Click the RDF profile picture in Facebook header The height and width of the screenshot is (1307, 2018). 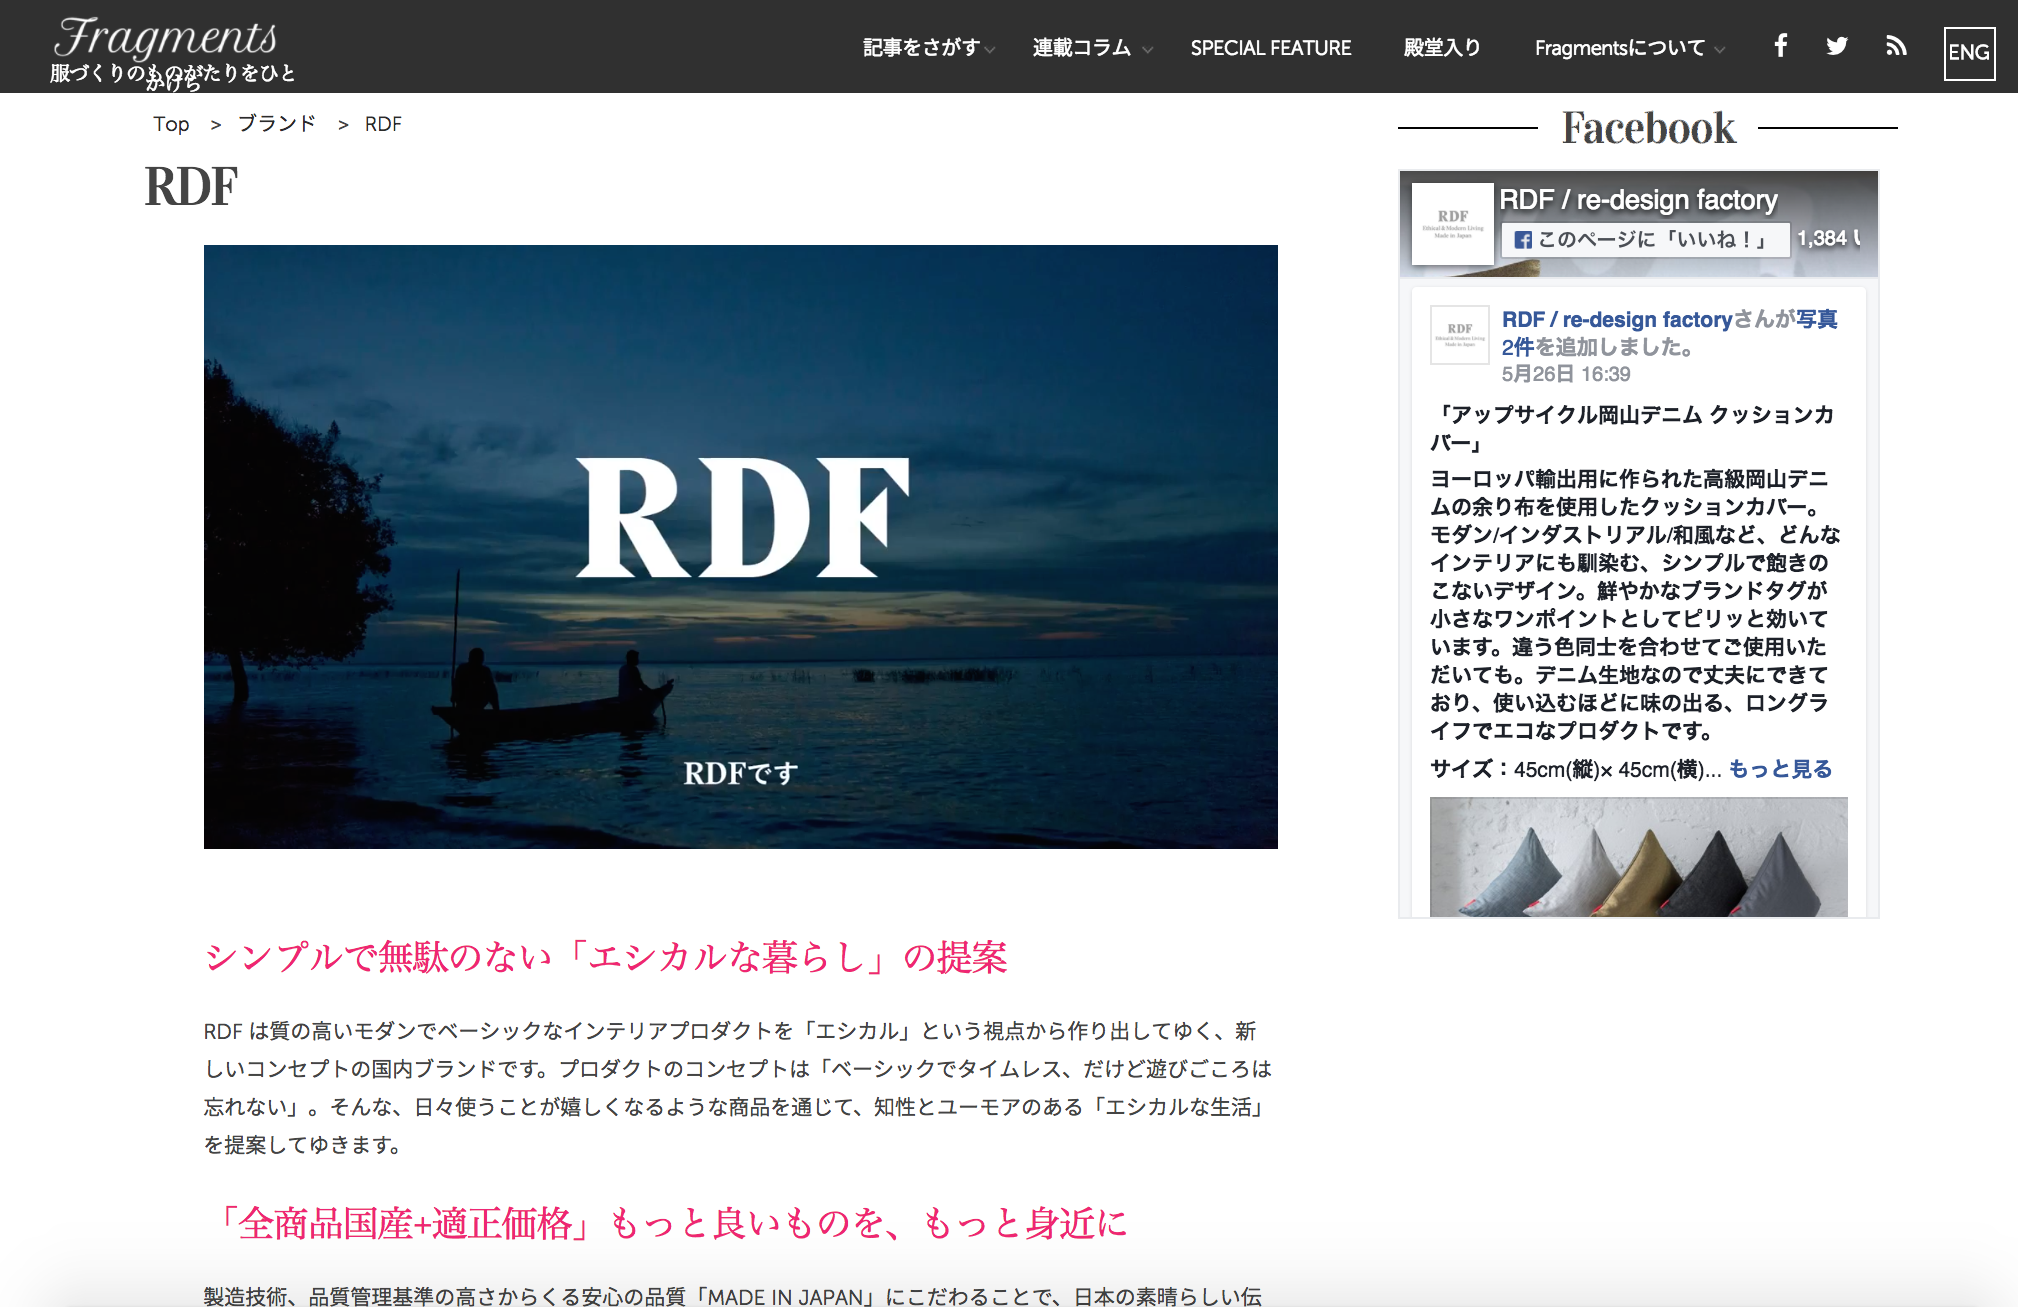pyautogui.click(x=1453, y=224)
